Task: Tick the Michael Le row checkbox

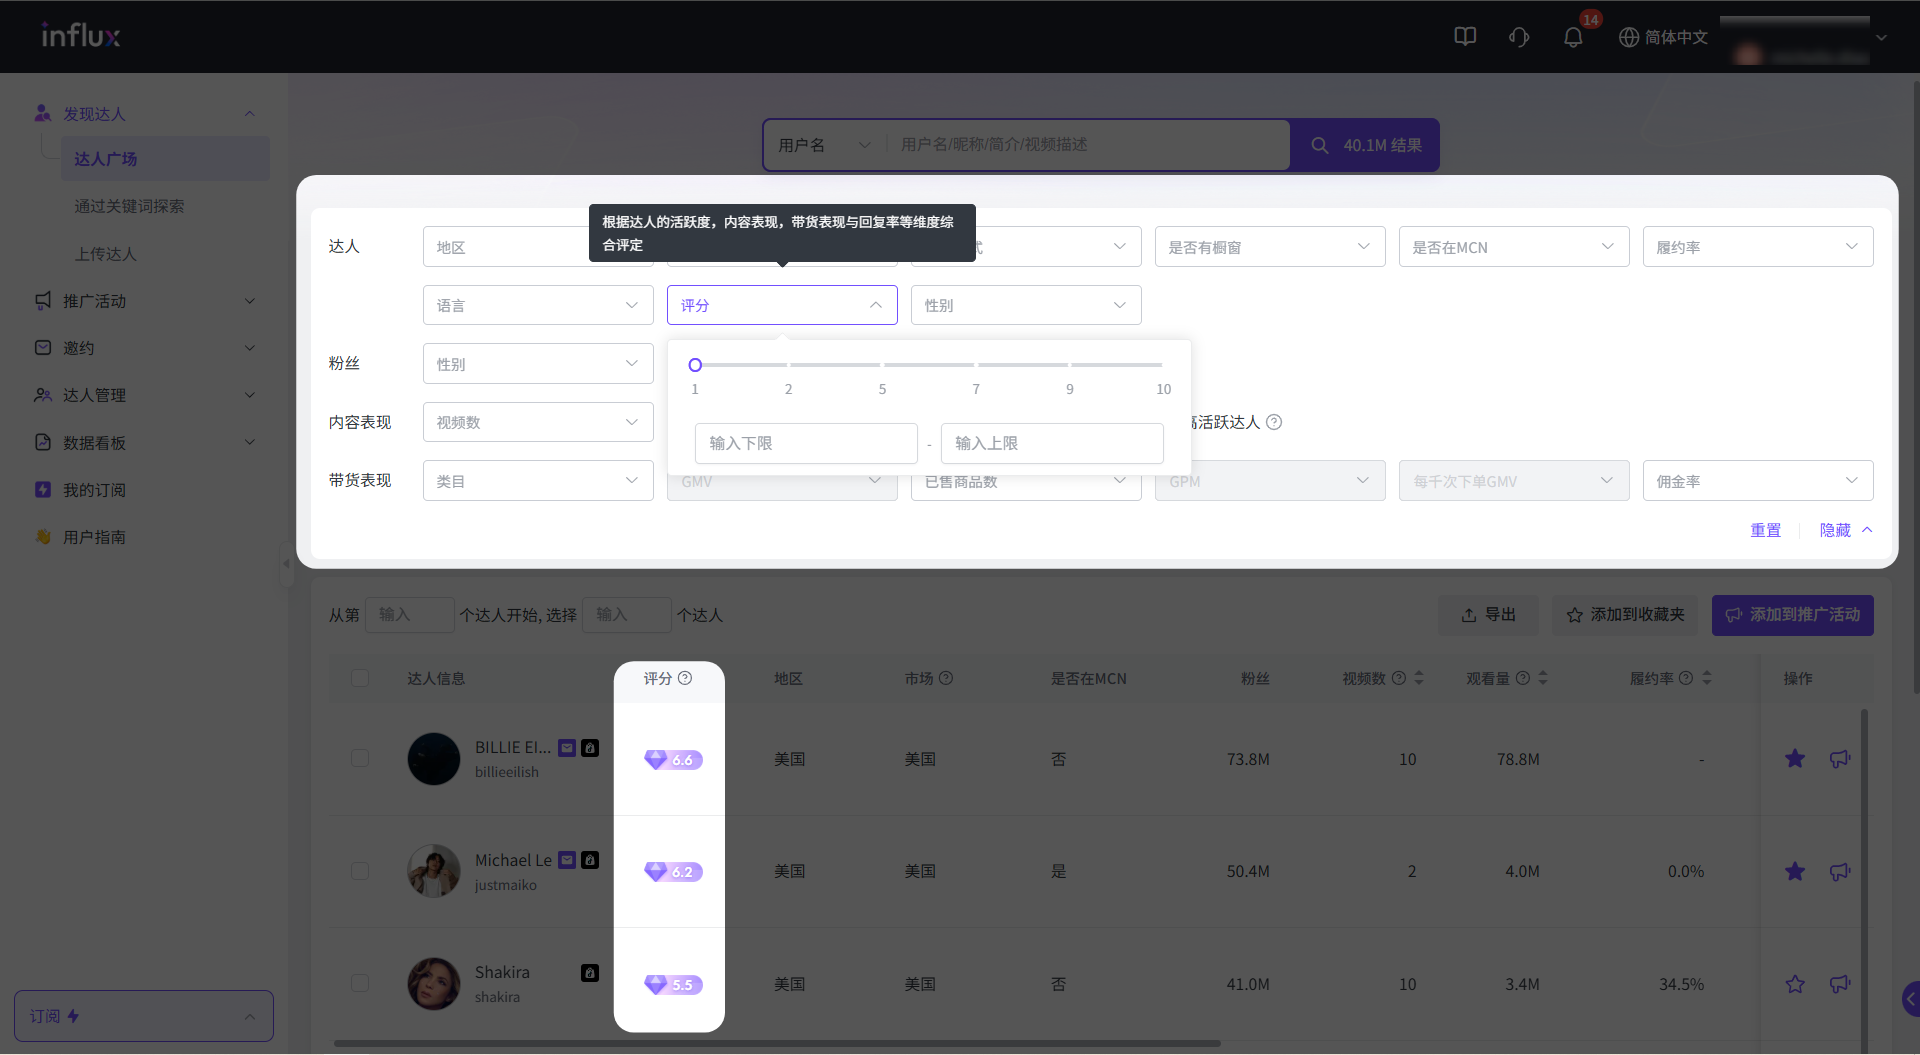Action: [x=360, y=871]
